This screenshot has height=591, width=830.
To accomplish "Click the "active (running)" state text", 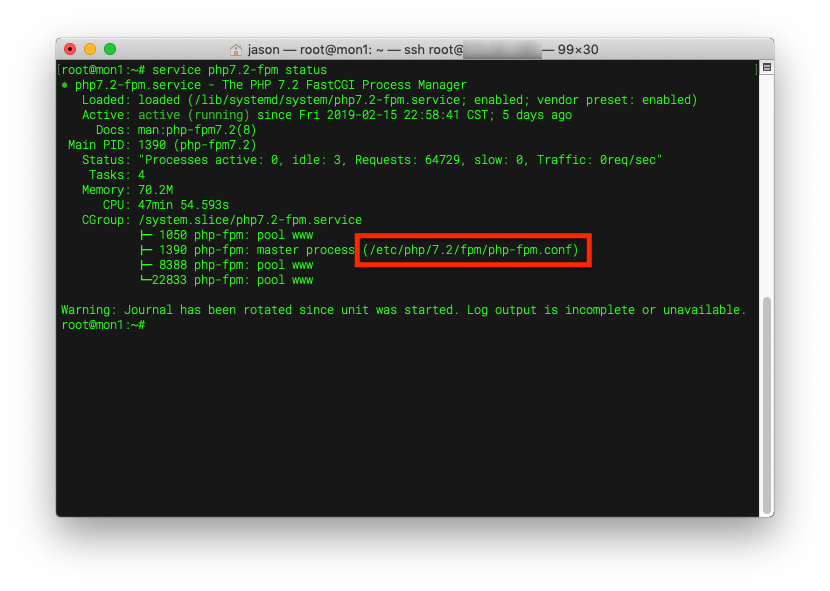I will point(193,115).
